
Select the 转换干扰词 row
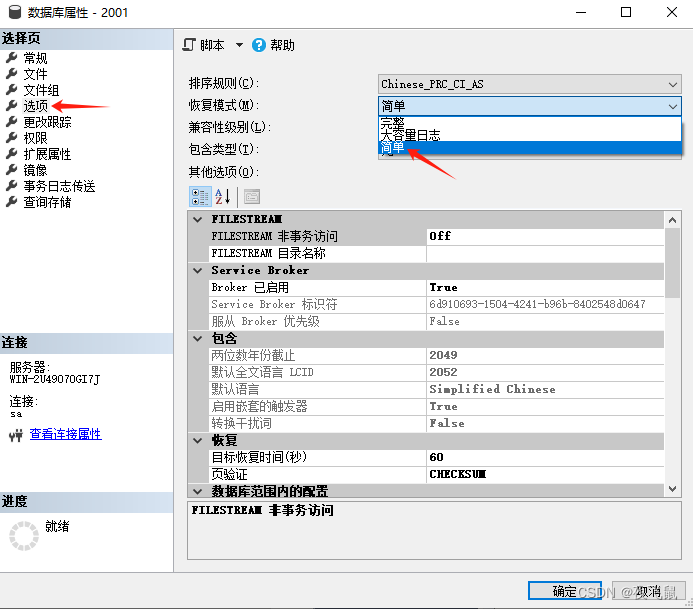click(436, 423)
